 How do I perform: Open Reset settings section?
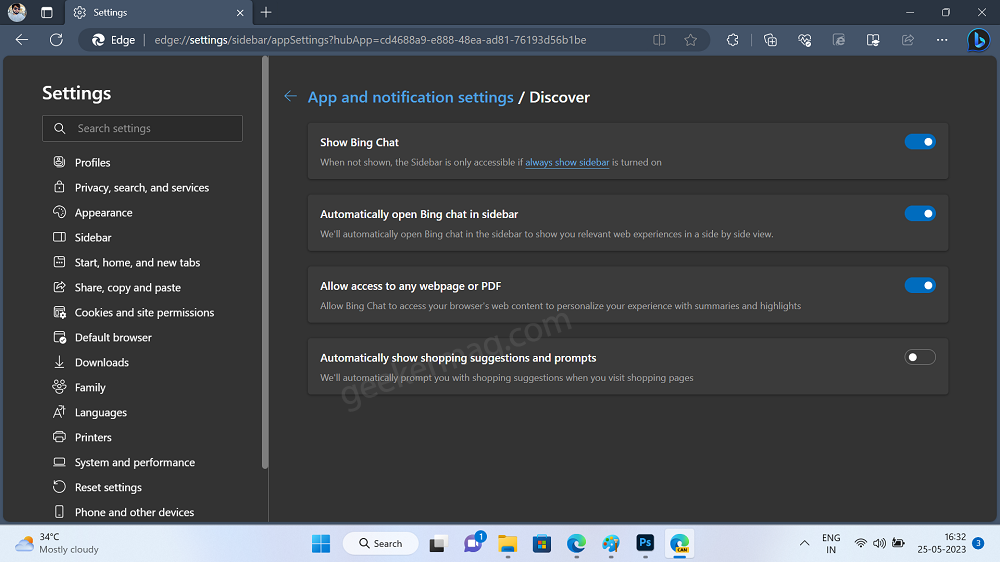click(x=108, y=487)
